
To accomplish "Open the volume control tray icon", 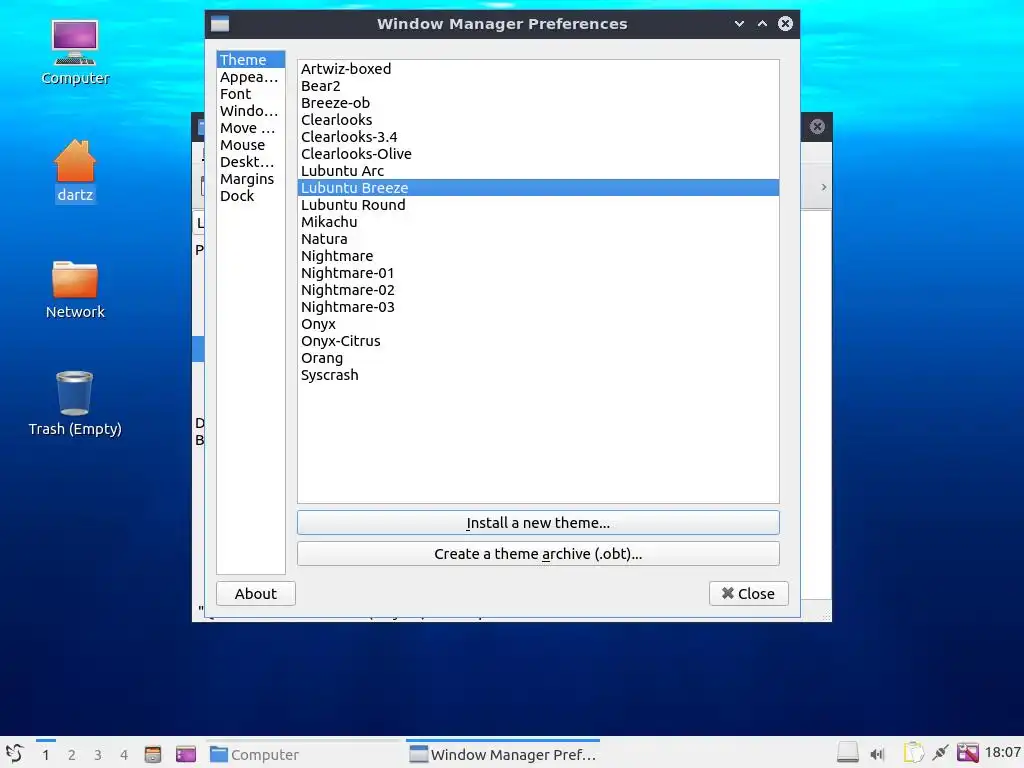I will pyautogui.click(x=877, y=754).
